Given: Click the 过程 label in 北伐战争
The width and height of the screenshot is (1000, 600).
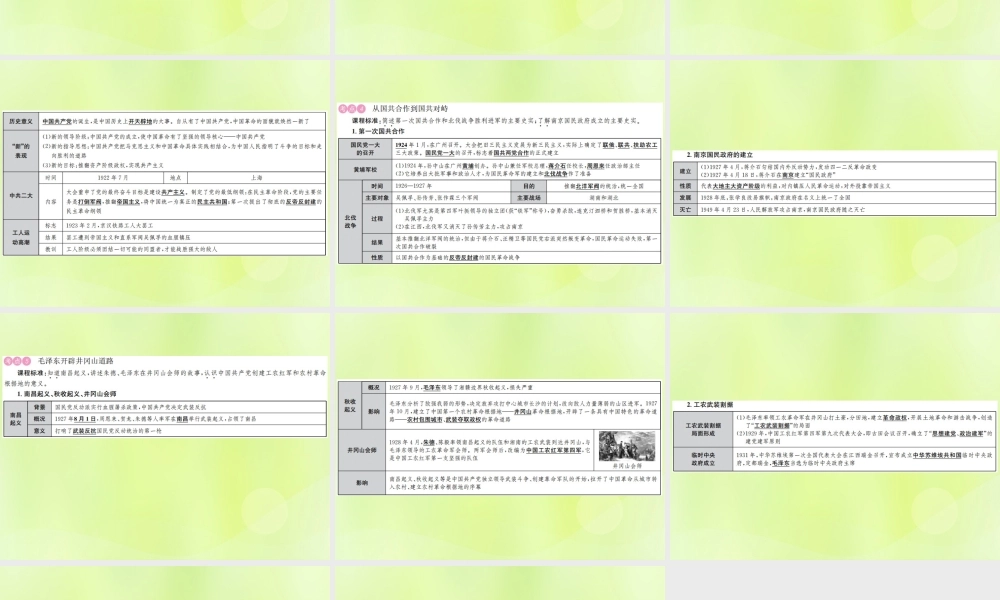Looking at the screenshot, I should tap(376, 219).
